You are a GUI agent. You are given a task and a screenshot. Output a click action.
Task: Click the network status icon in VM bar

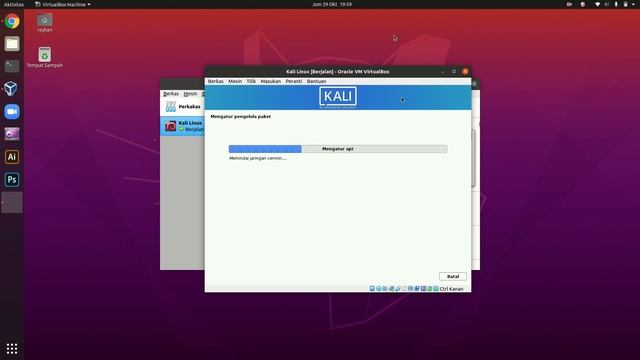(391, 289)
